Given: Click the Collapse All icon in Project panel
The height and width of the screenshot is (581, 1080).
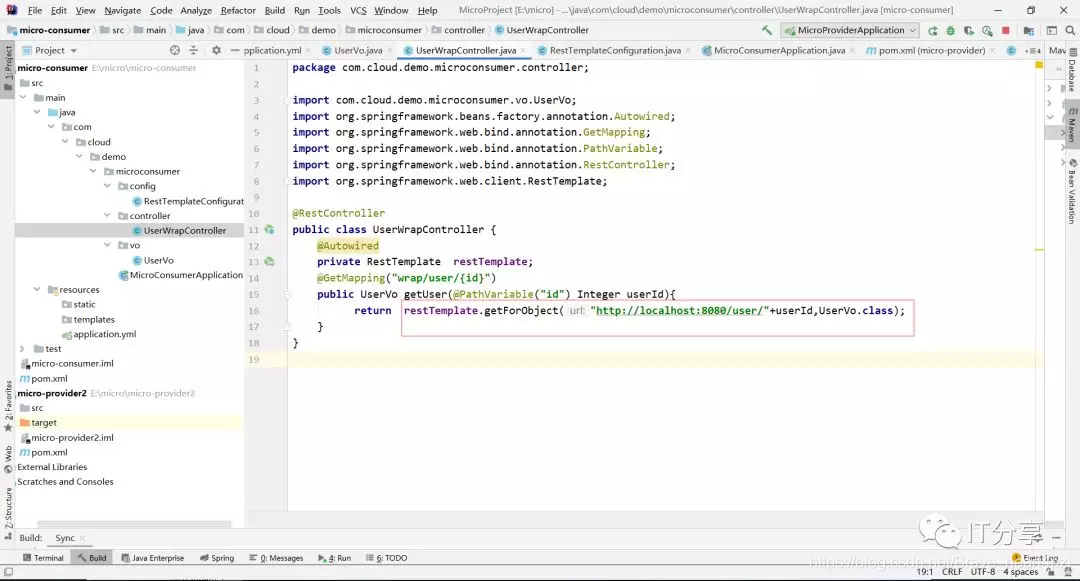Looking at the screenshot, I should point(194,50).
